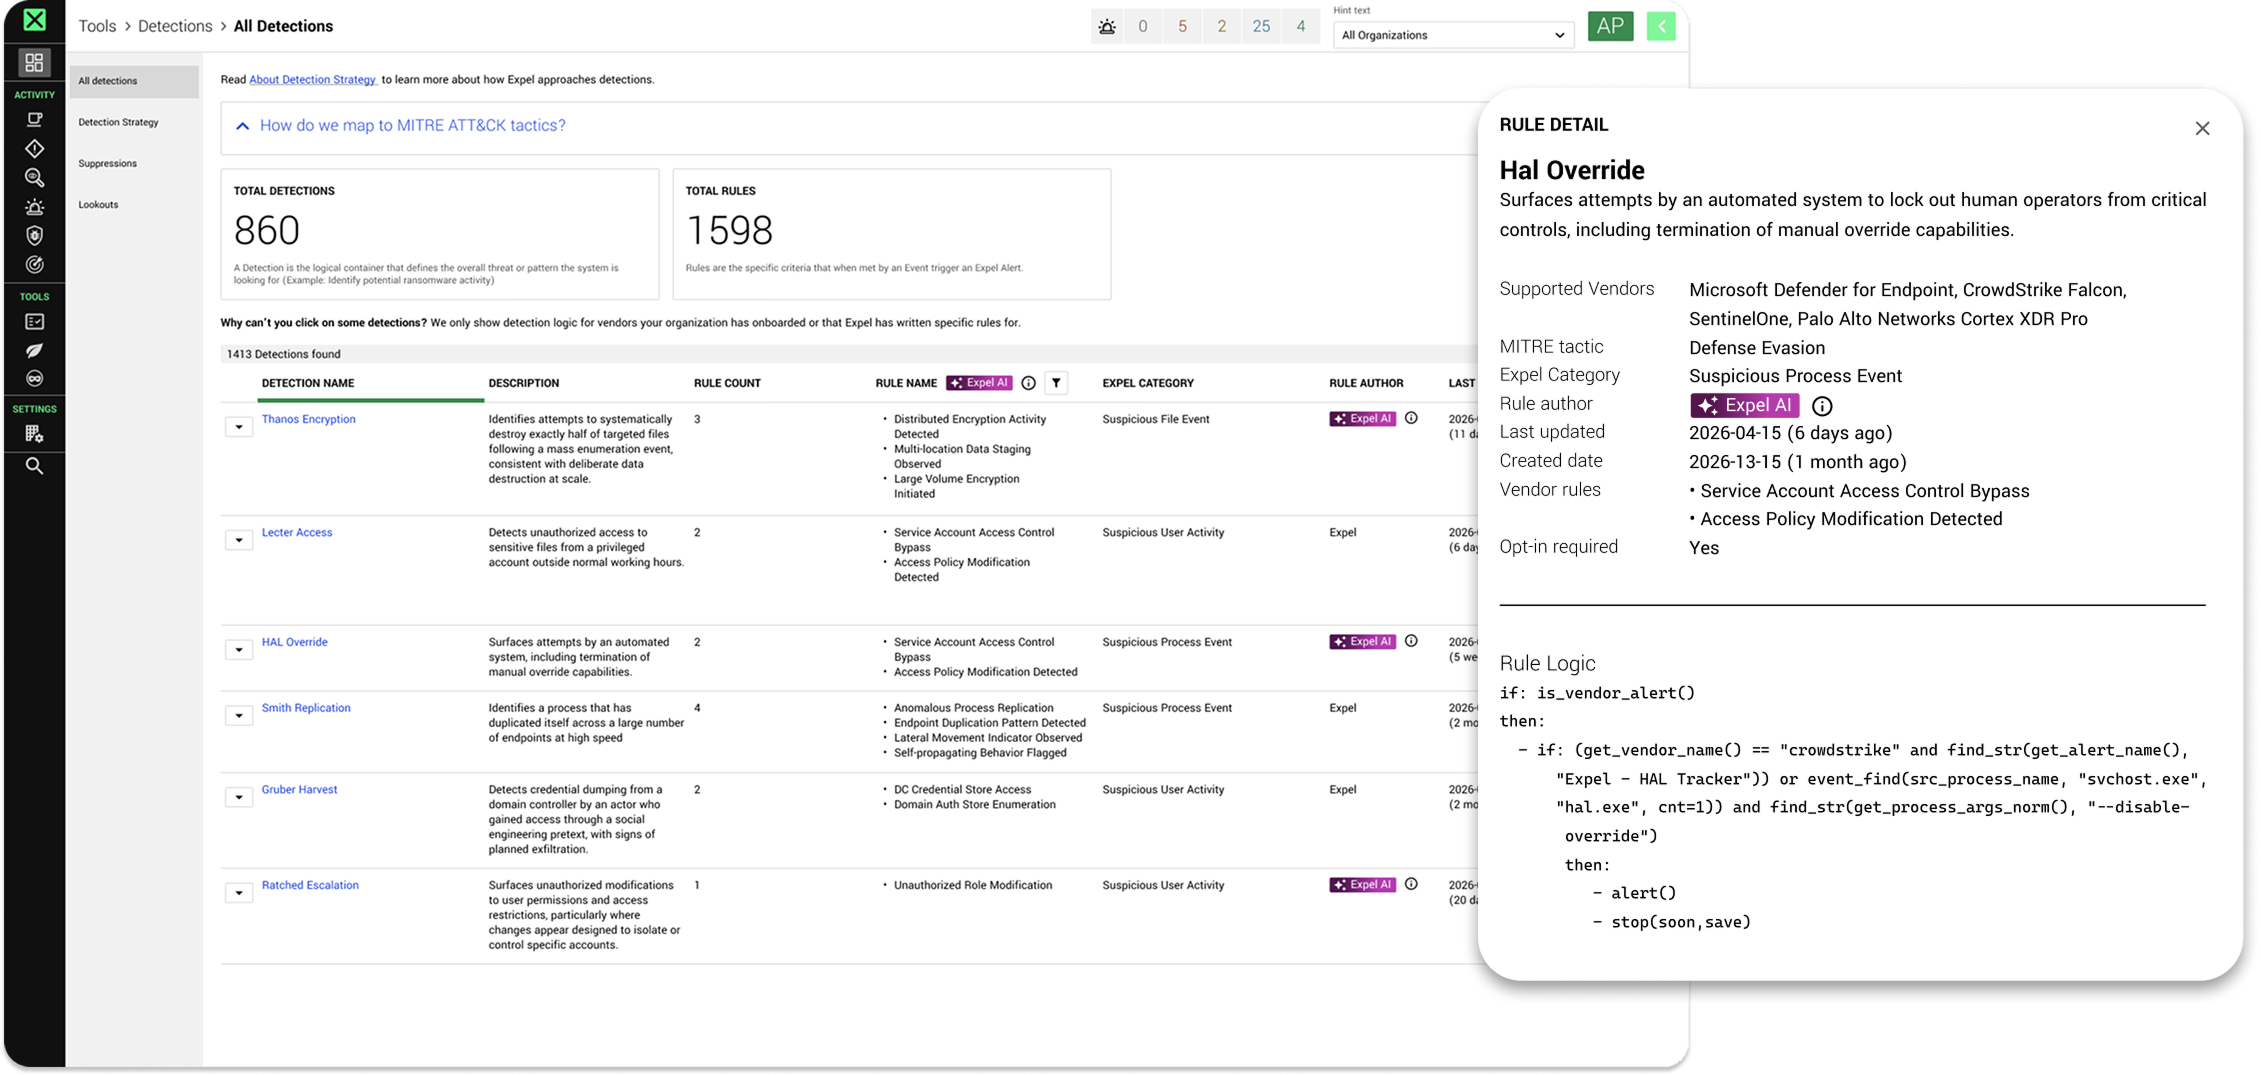2261x1075 pixels.
Task: Click Expel AI badge in Thanos Encryption row
Action: 1362,419
